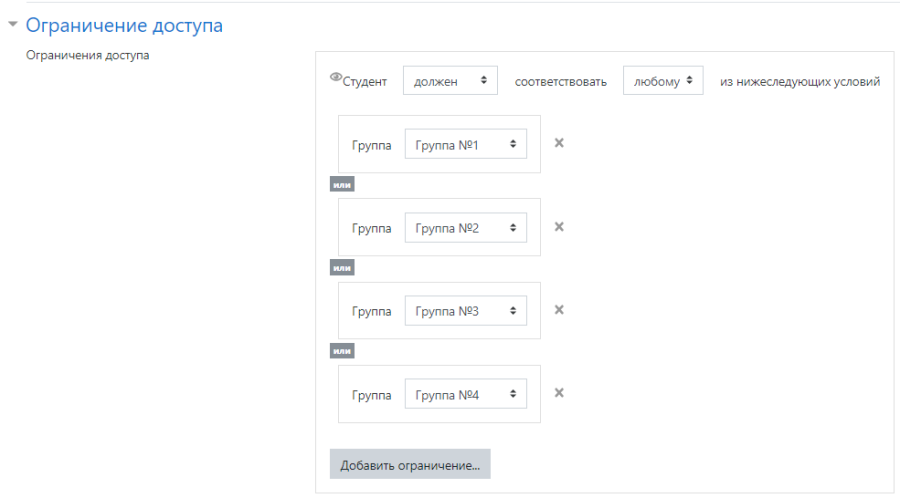Viewport: 900px width, 498px height.
Task: Open the должен dropdown
Action: point(449,81)
